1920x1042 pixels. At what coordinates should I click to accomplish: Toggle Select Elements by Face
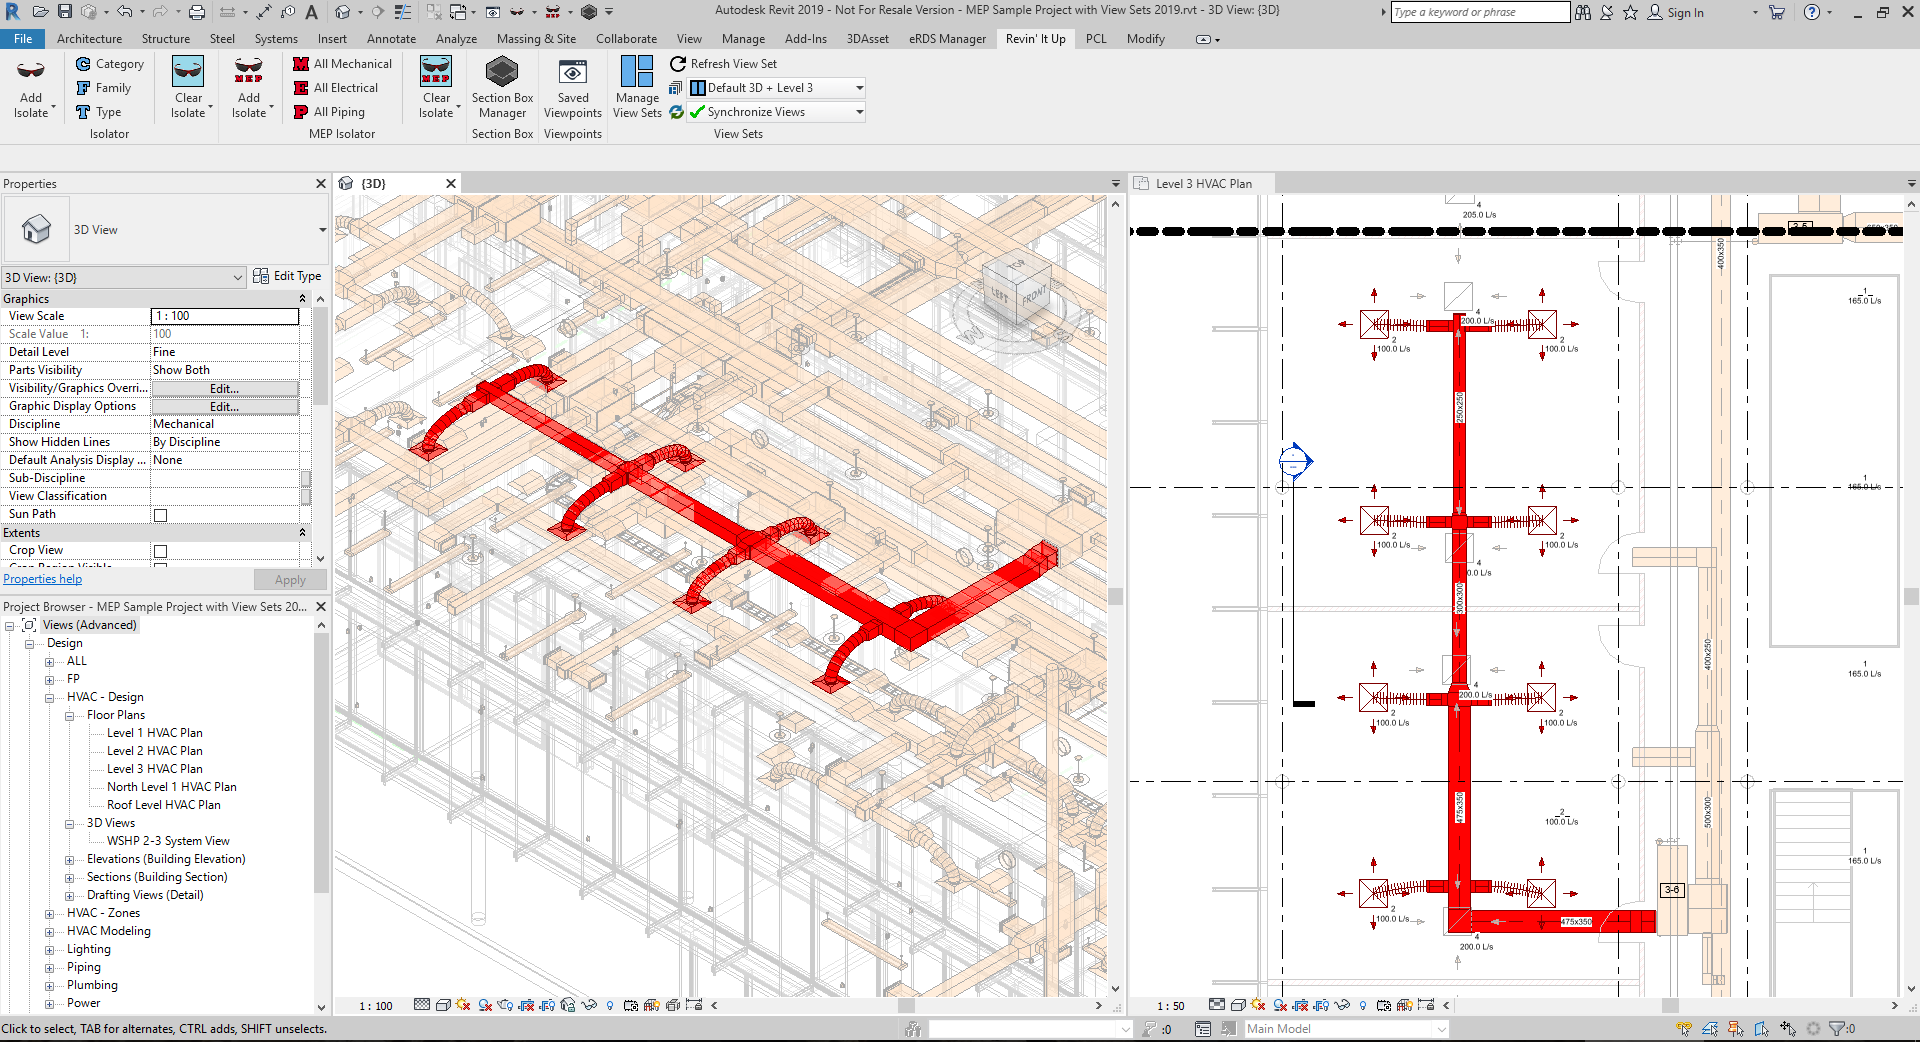[1761, 1028]
